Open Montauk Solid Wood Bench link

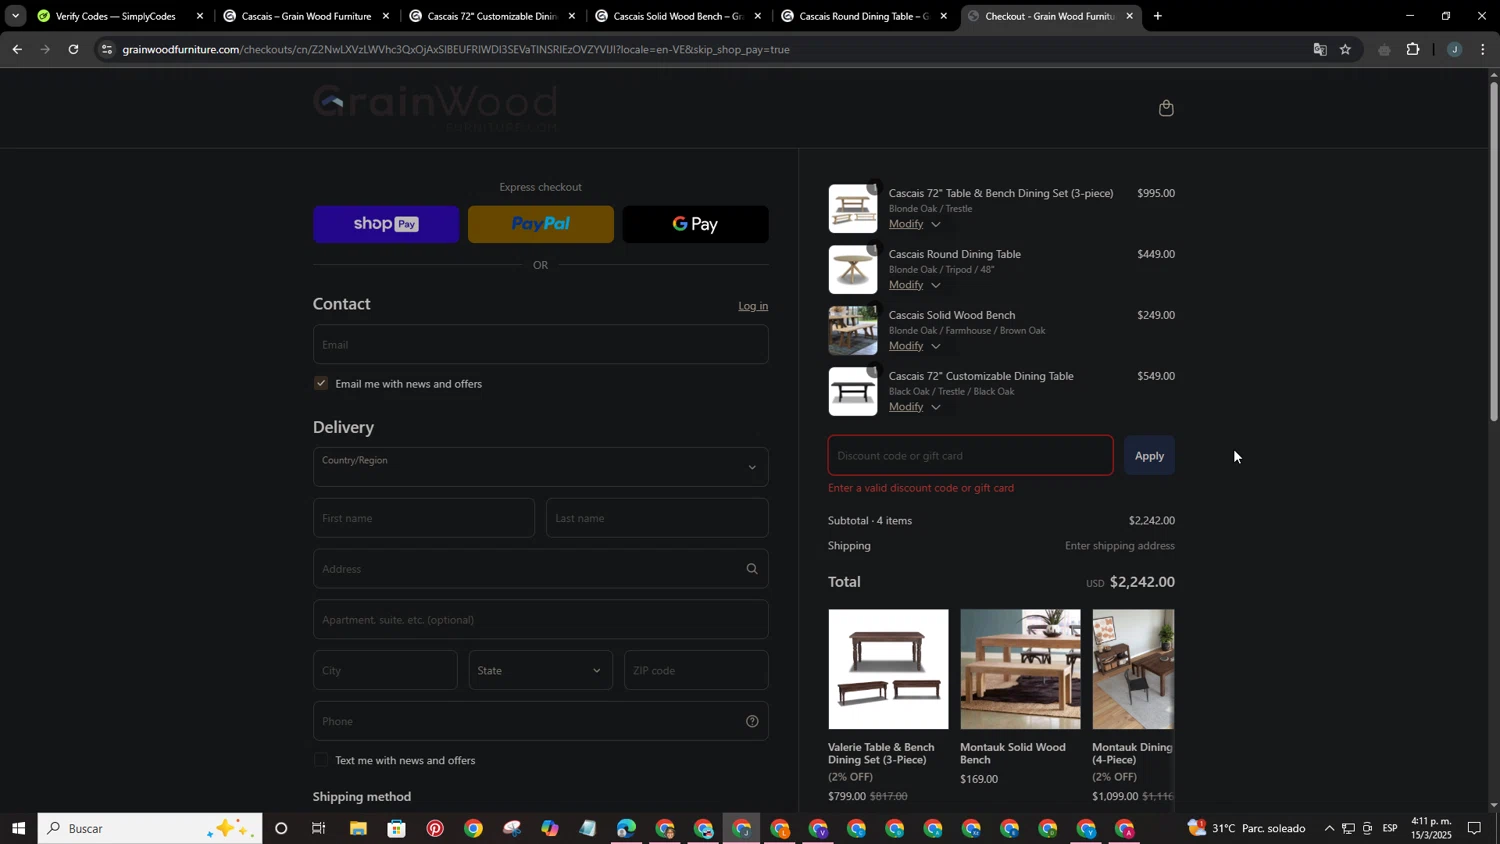tap(1012, 754)
